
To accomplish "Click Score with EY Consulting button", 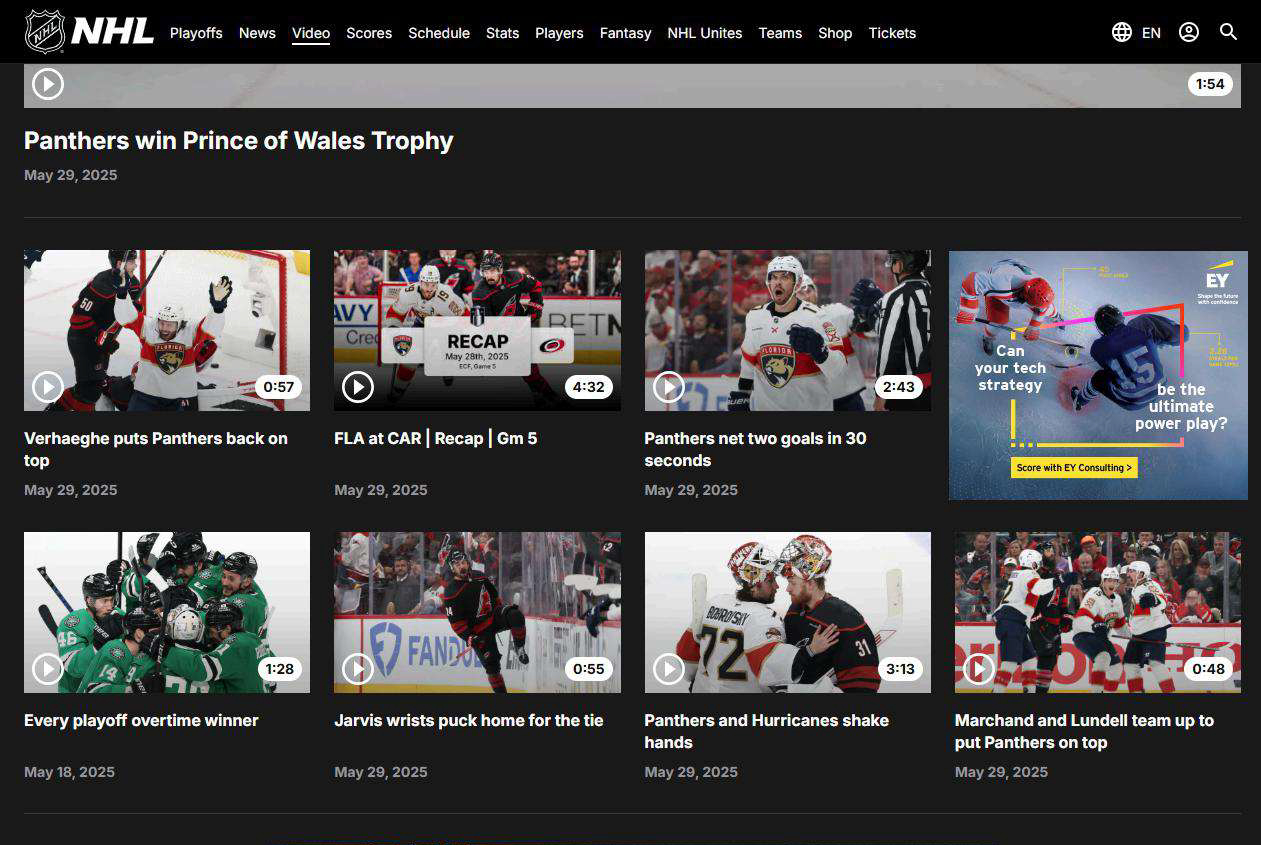I will pyautogui.click(x=1073, y=467).
